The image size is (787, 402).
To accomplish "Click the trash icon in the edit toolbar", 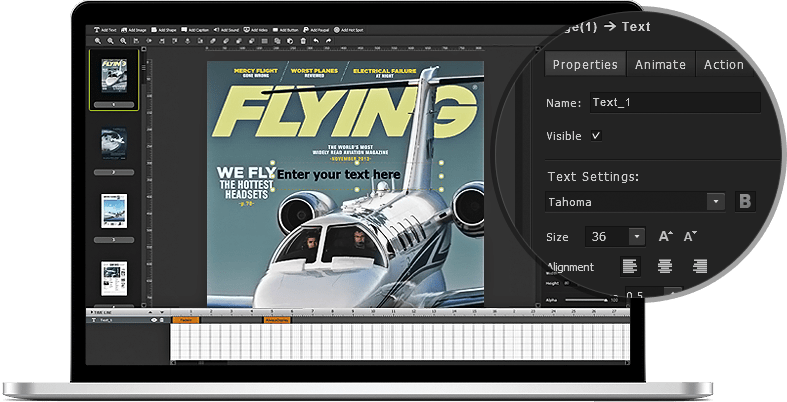I will click(303, 41).
